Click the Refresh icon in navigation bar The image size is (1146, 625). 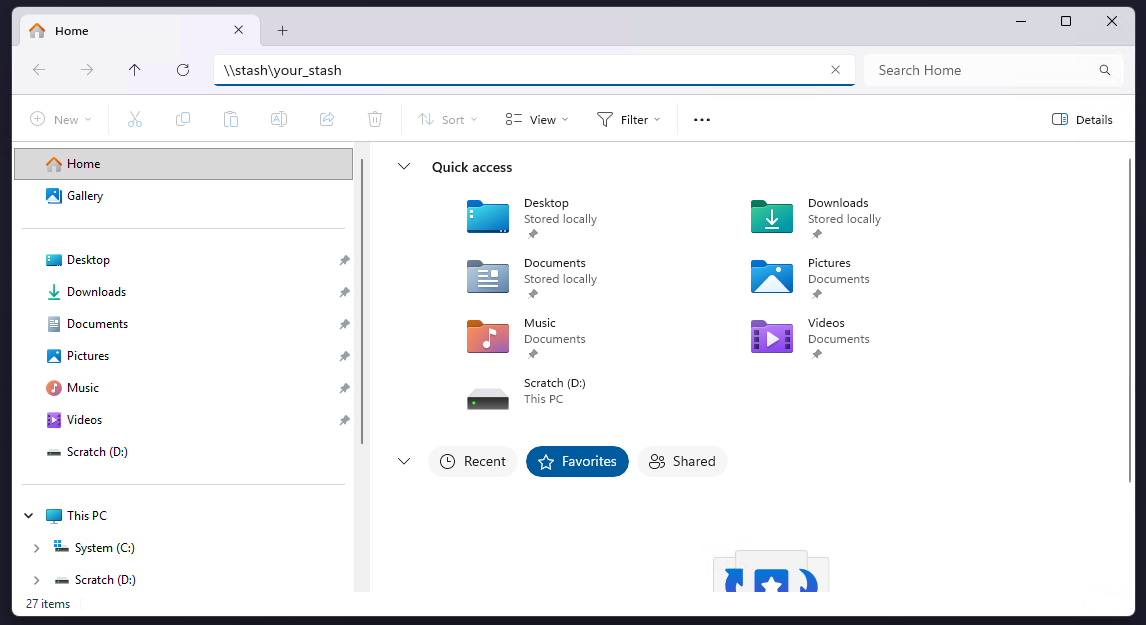[183, 70]
